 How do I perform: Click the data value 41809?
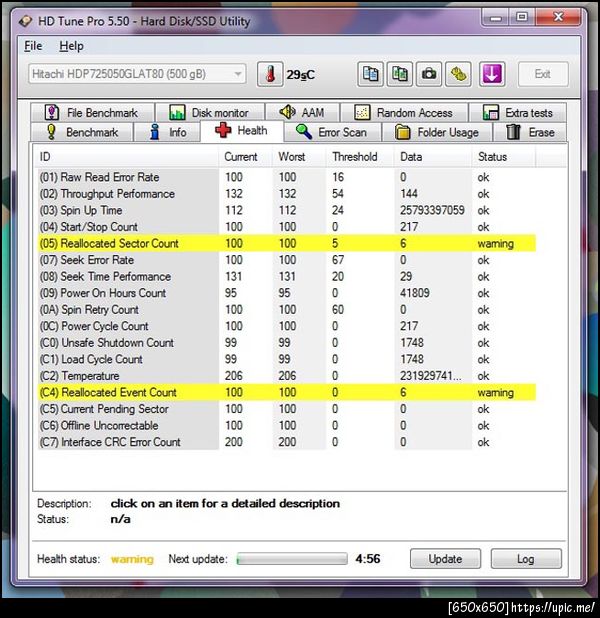click(x=415, y=293)
